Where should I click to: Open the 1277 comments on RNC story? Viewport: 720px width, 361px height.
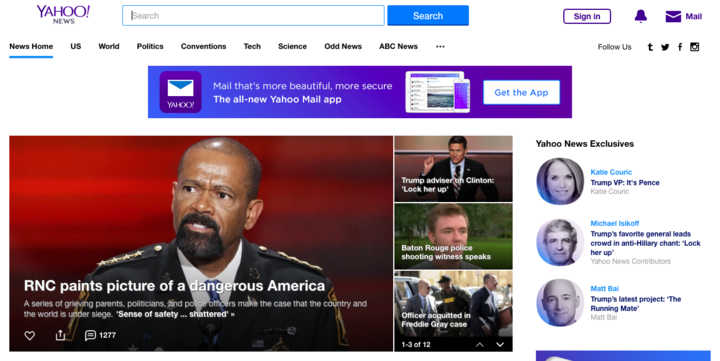(x=100, y=335)
